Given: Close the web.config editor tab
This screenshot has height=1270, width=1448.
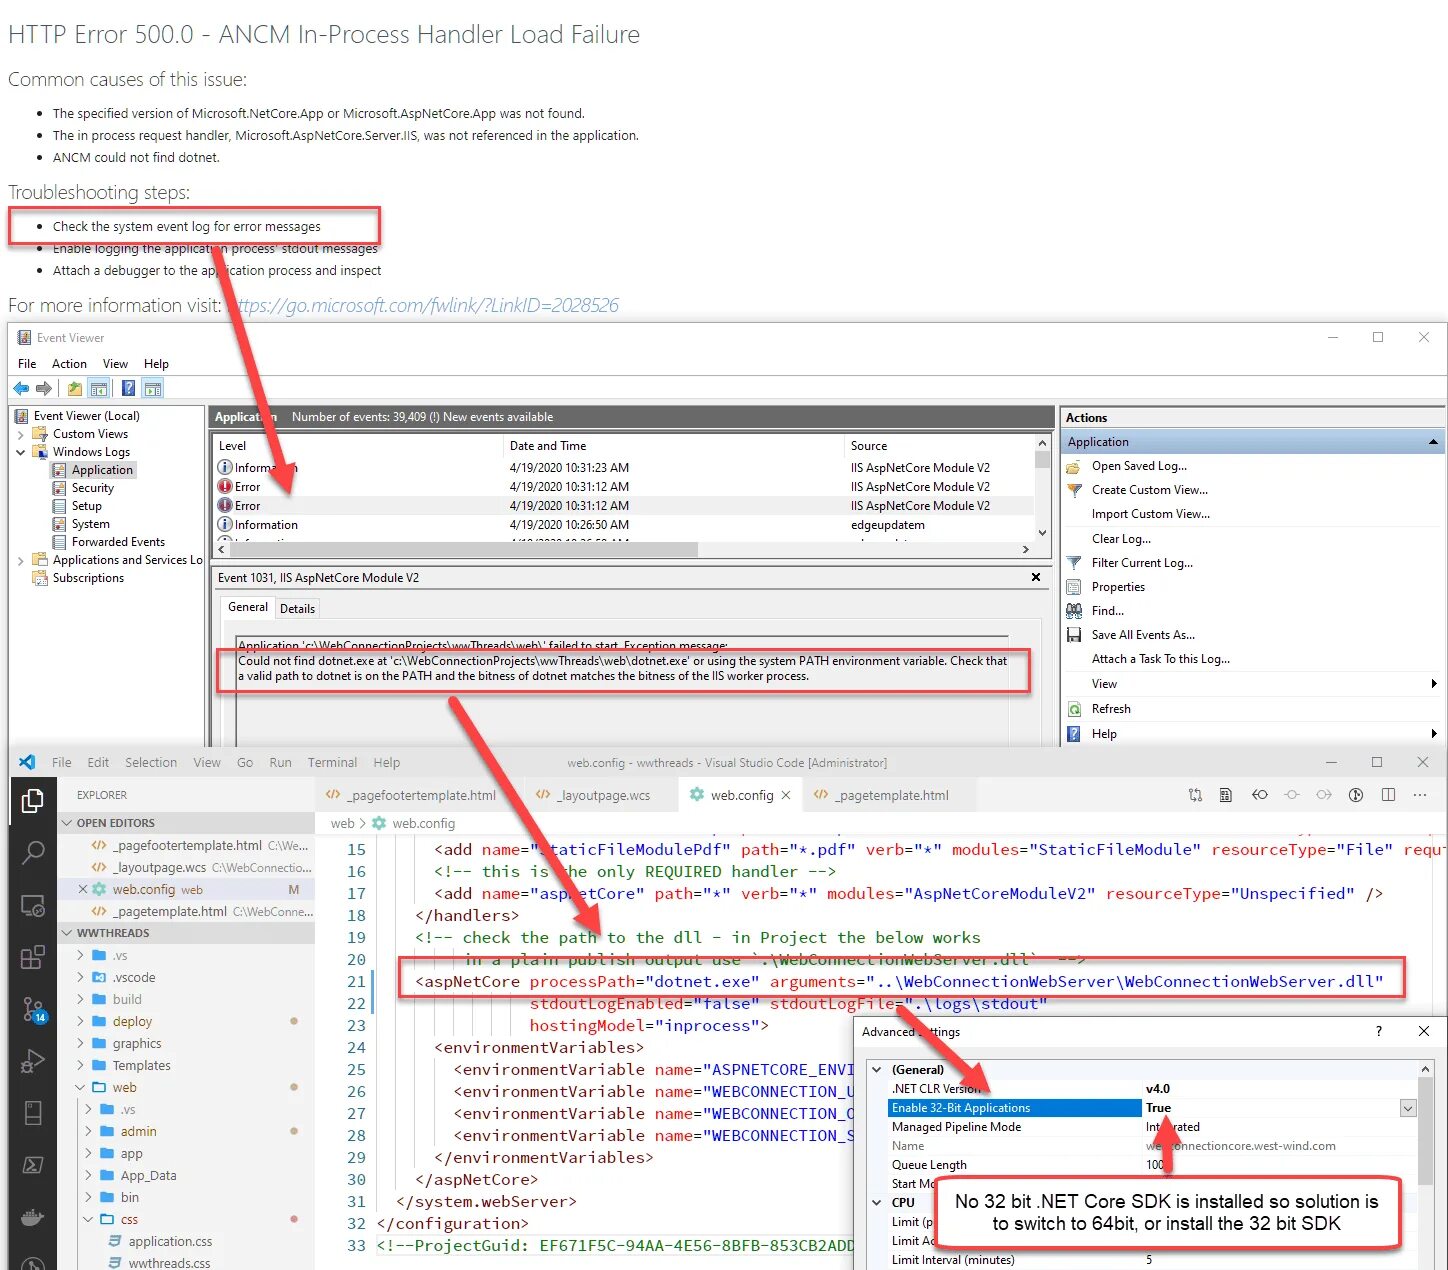Looking at the screenshot, I should click(x=786, y=795).
